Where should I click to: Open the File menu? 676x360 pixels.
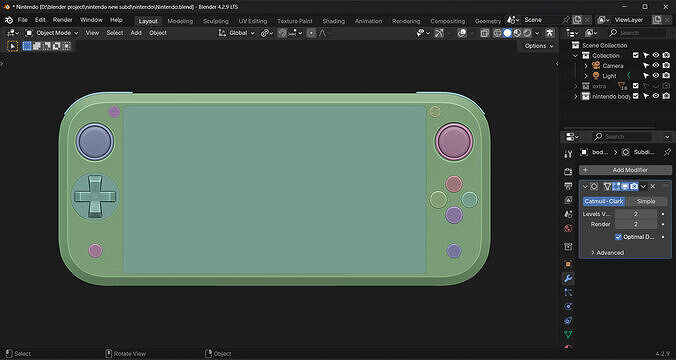22,20
